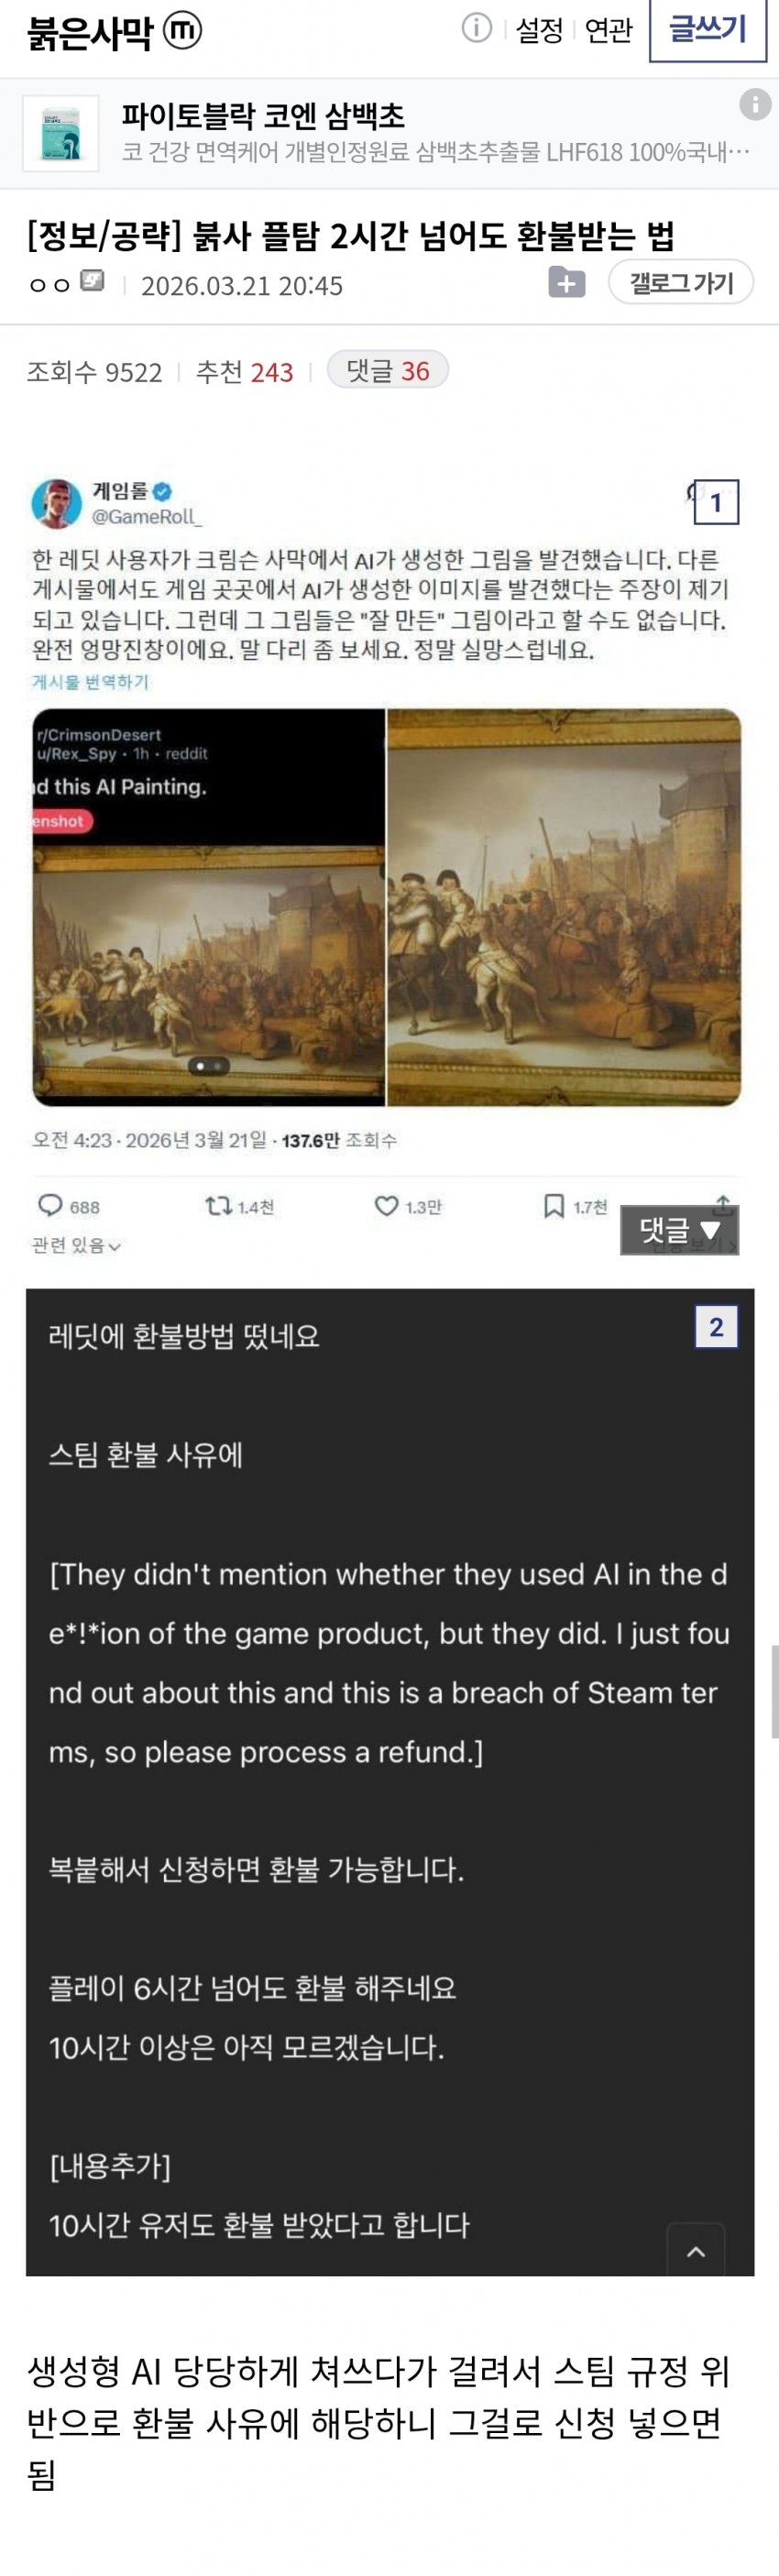Image resolution: width=779 pixels, height=2576 pixels.
Task: Expand the 관련 있음 dropdown
Action: (x=76, y=1245)
